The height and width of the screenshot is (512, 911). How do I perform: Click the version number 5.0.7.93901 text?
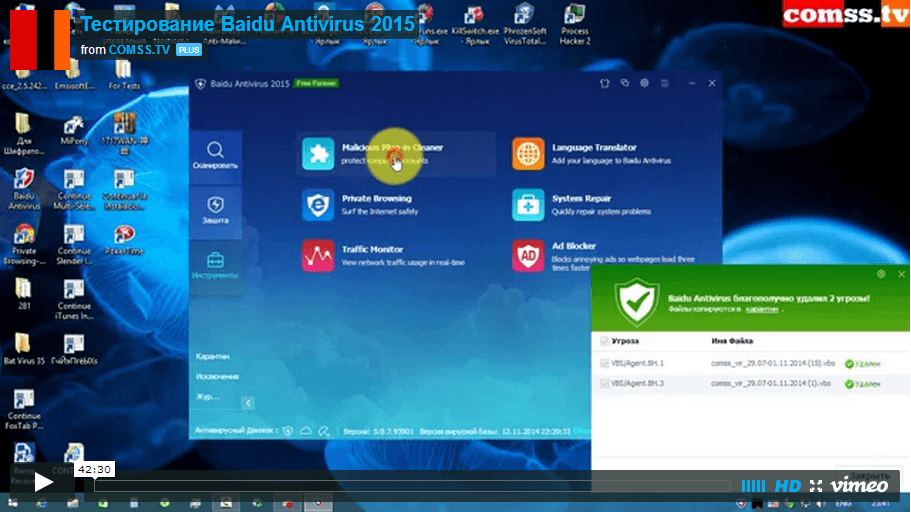392,432
